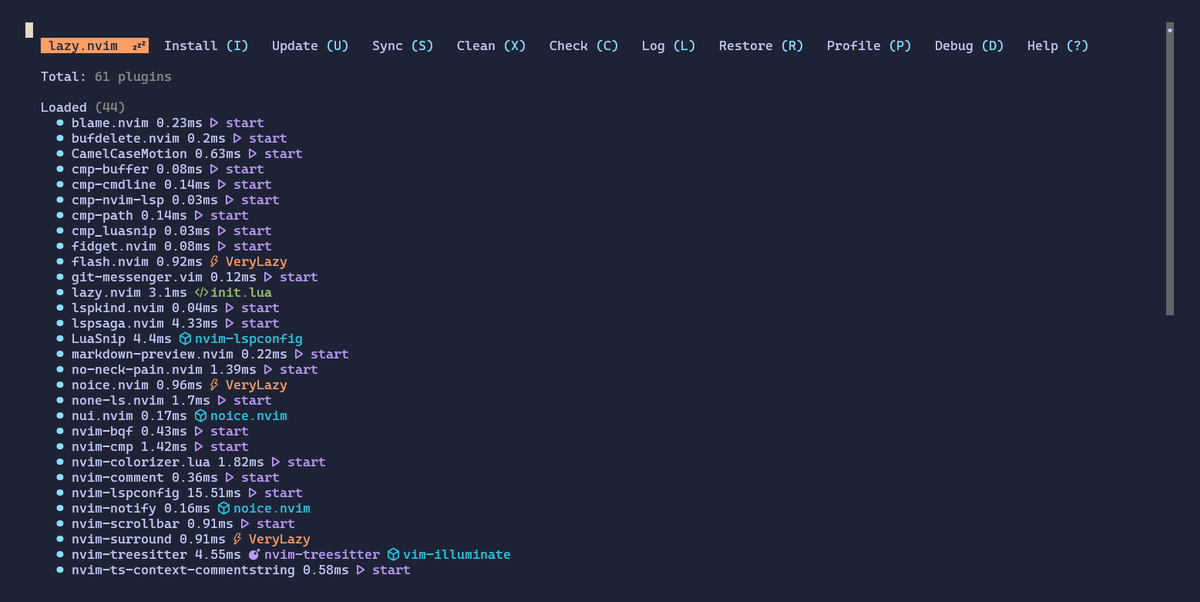This screenshot has width=1200, height=602.
Task: Select the Clean (X) menu item
Action: 491,46
